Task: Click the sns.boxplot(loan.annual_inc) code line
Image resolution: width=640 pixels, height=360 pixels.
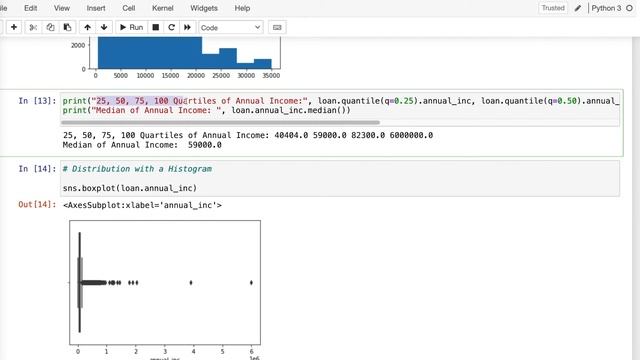Action: [x=130, y=188]
